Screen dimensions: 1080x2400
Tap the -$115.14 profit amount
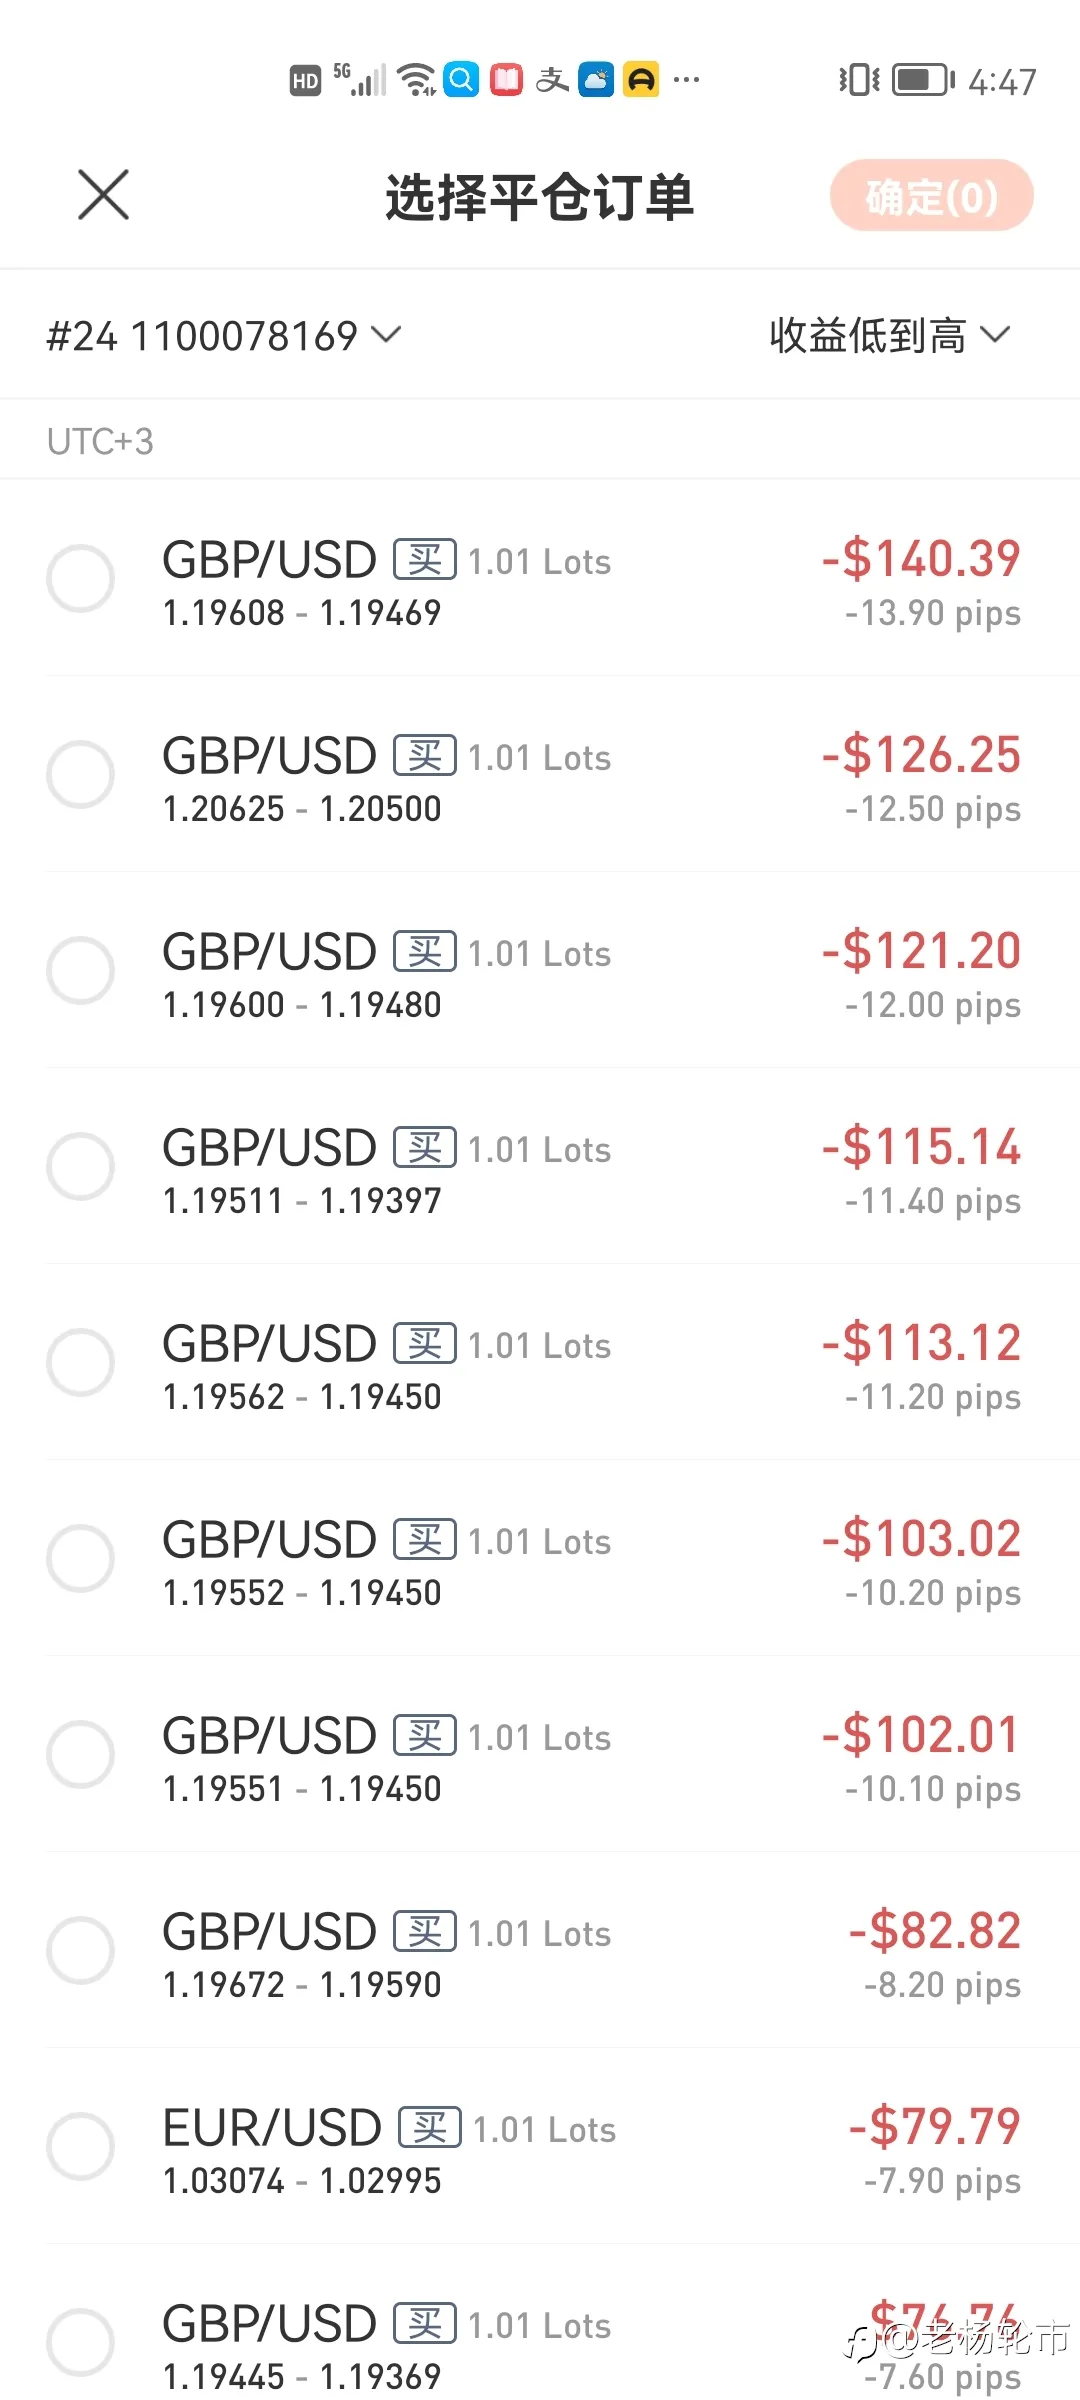pyautogui.click(x=921, y=1146)
